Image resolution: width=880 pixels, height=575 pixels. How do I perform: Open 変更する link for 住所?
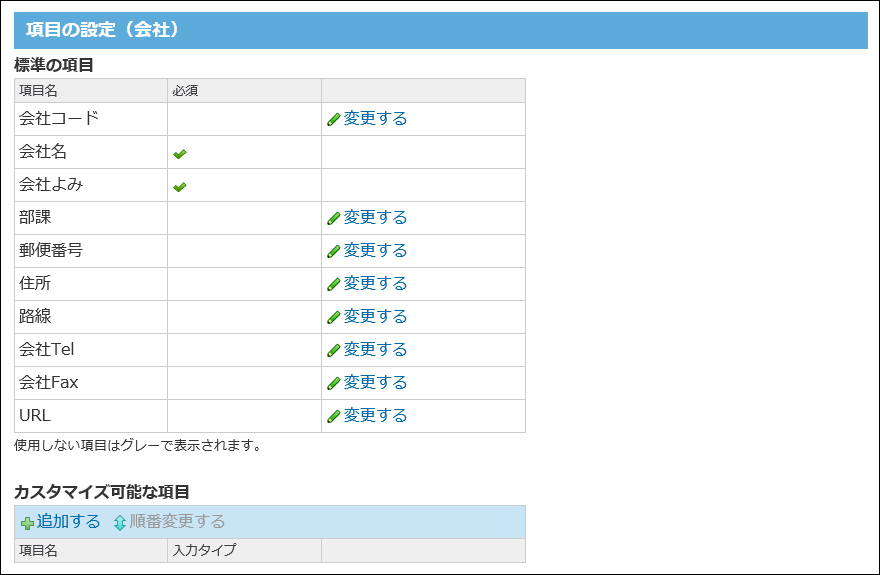tap(375, 283)
